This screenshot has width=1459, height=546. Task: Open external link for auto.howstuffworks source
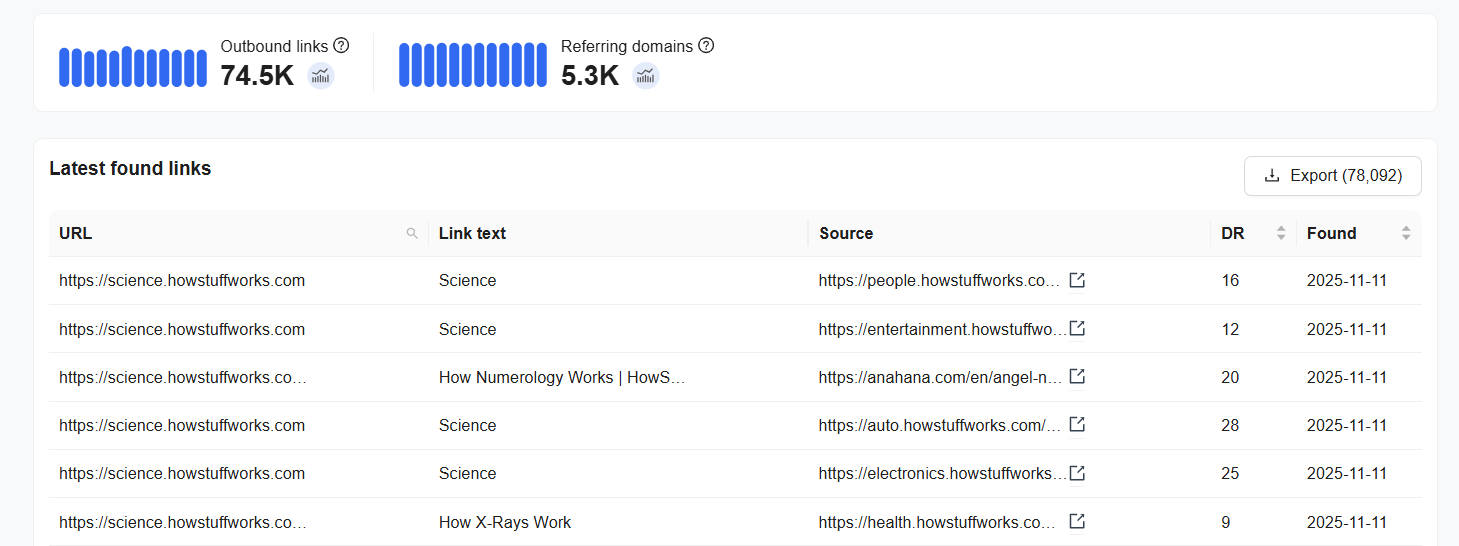click(1077, 425)
